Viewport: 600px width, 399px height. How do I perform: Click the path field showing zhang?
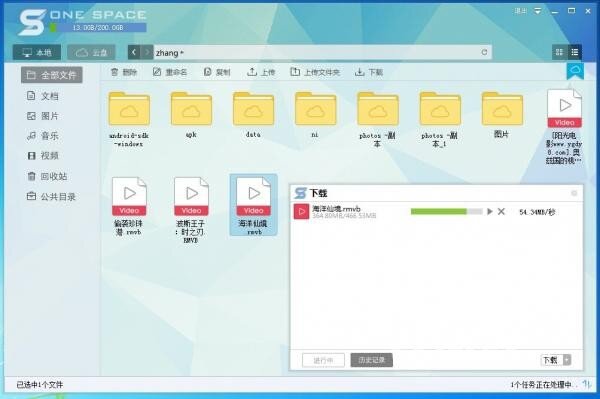pos(317,52)
